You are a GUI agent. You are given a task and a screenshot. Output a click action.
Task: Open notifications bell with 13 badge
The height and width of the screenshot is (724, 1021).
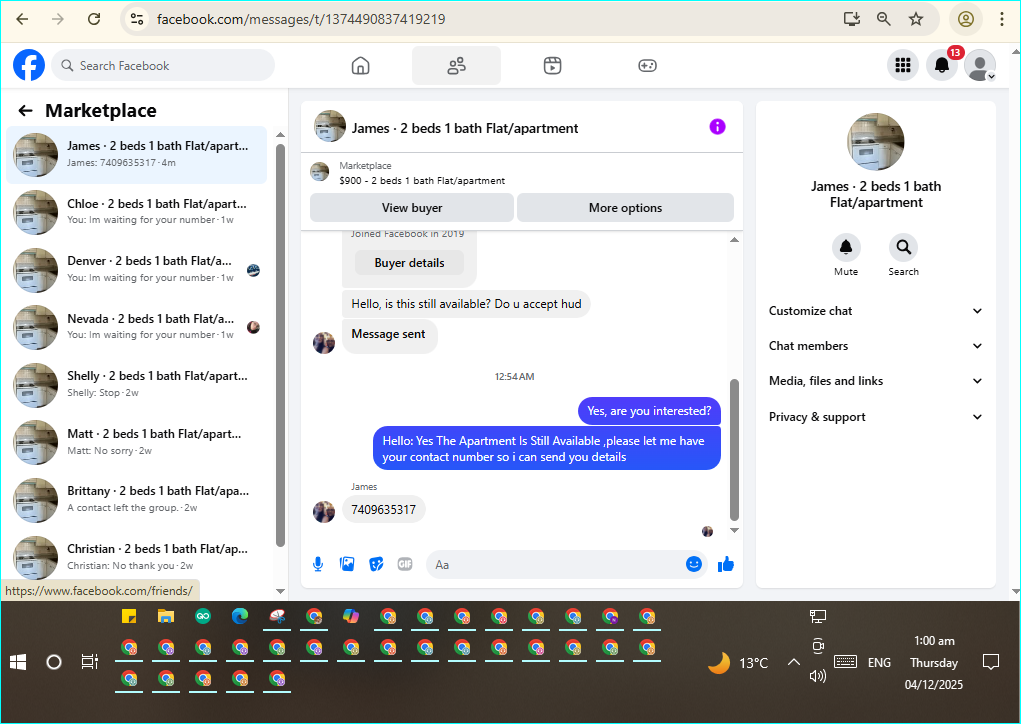(942, 65)
